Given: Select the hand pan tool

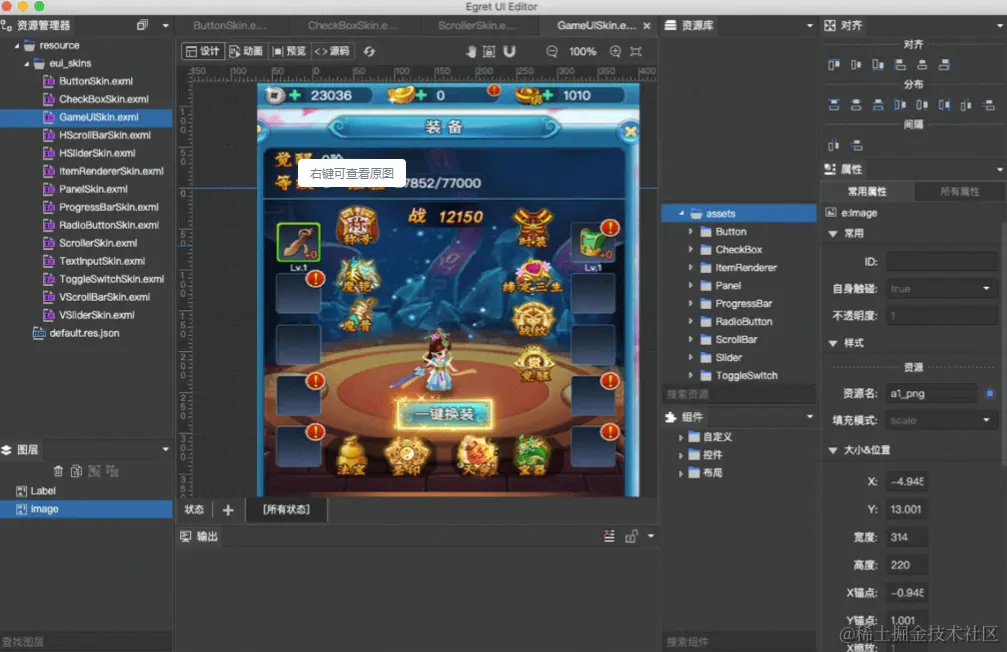Looking at the screenshot, I should click(471, 51).
